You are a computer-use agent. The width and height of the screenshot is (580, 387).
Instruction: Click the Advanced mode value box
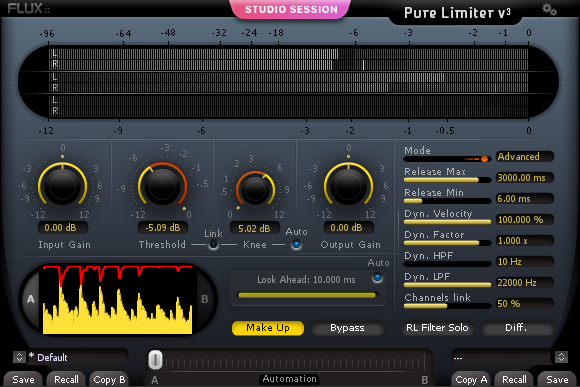point(525,157)
